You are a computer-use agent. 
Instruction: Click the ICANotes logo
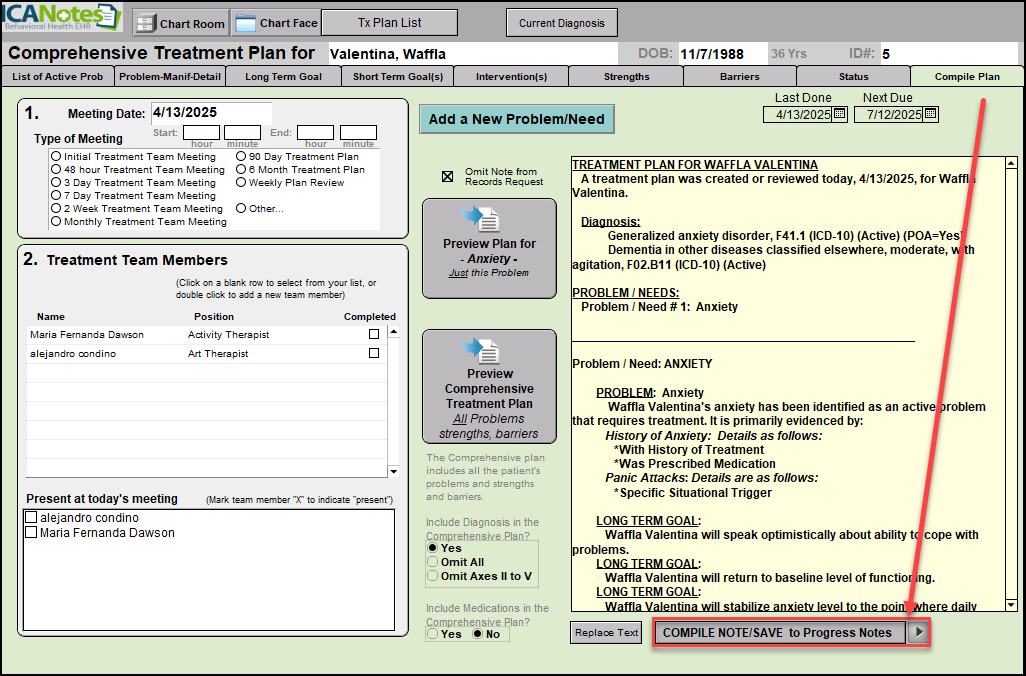[62, 20]
